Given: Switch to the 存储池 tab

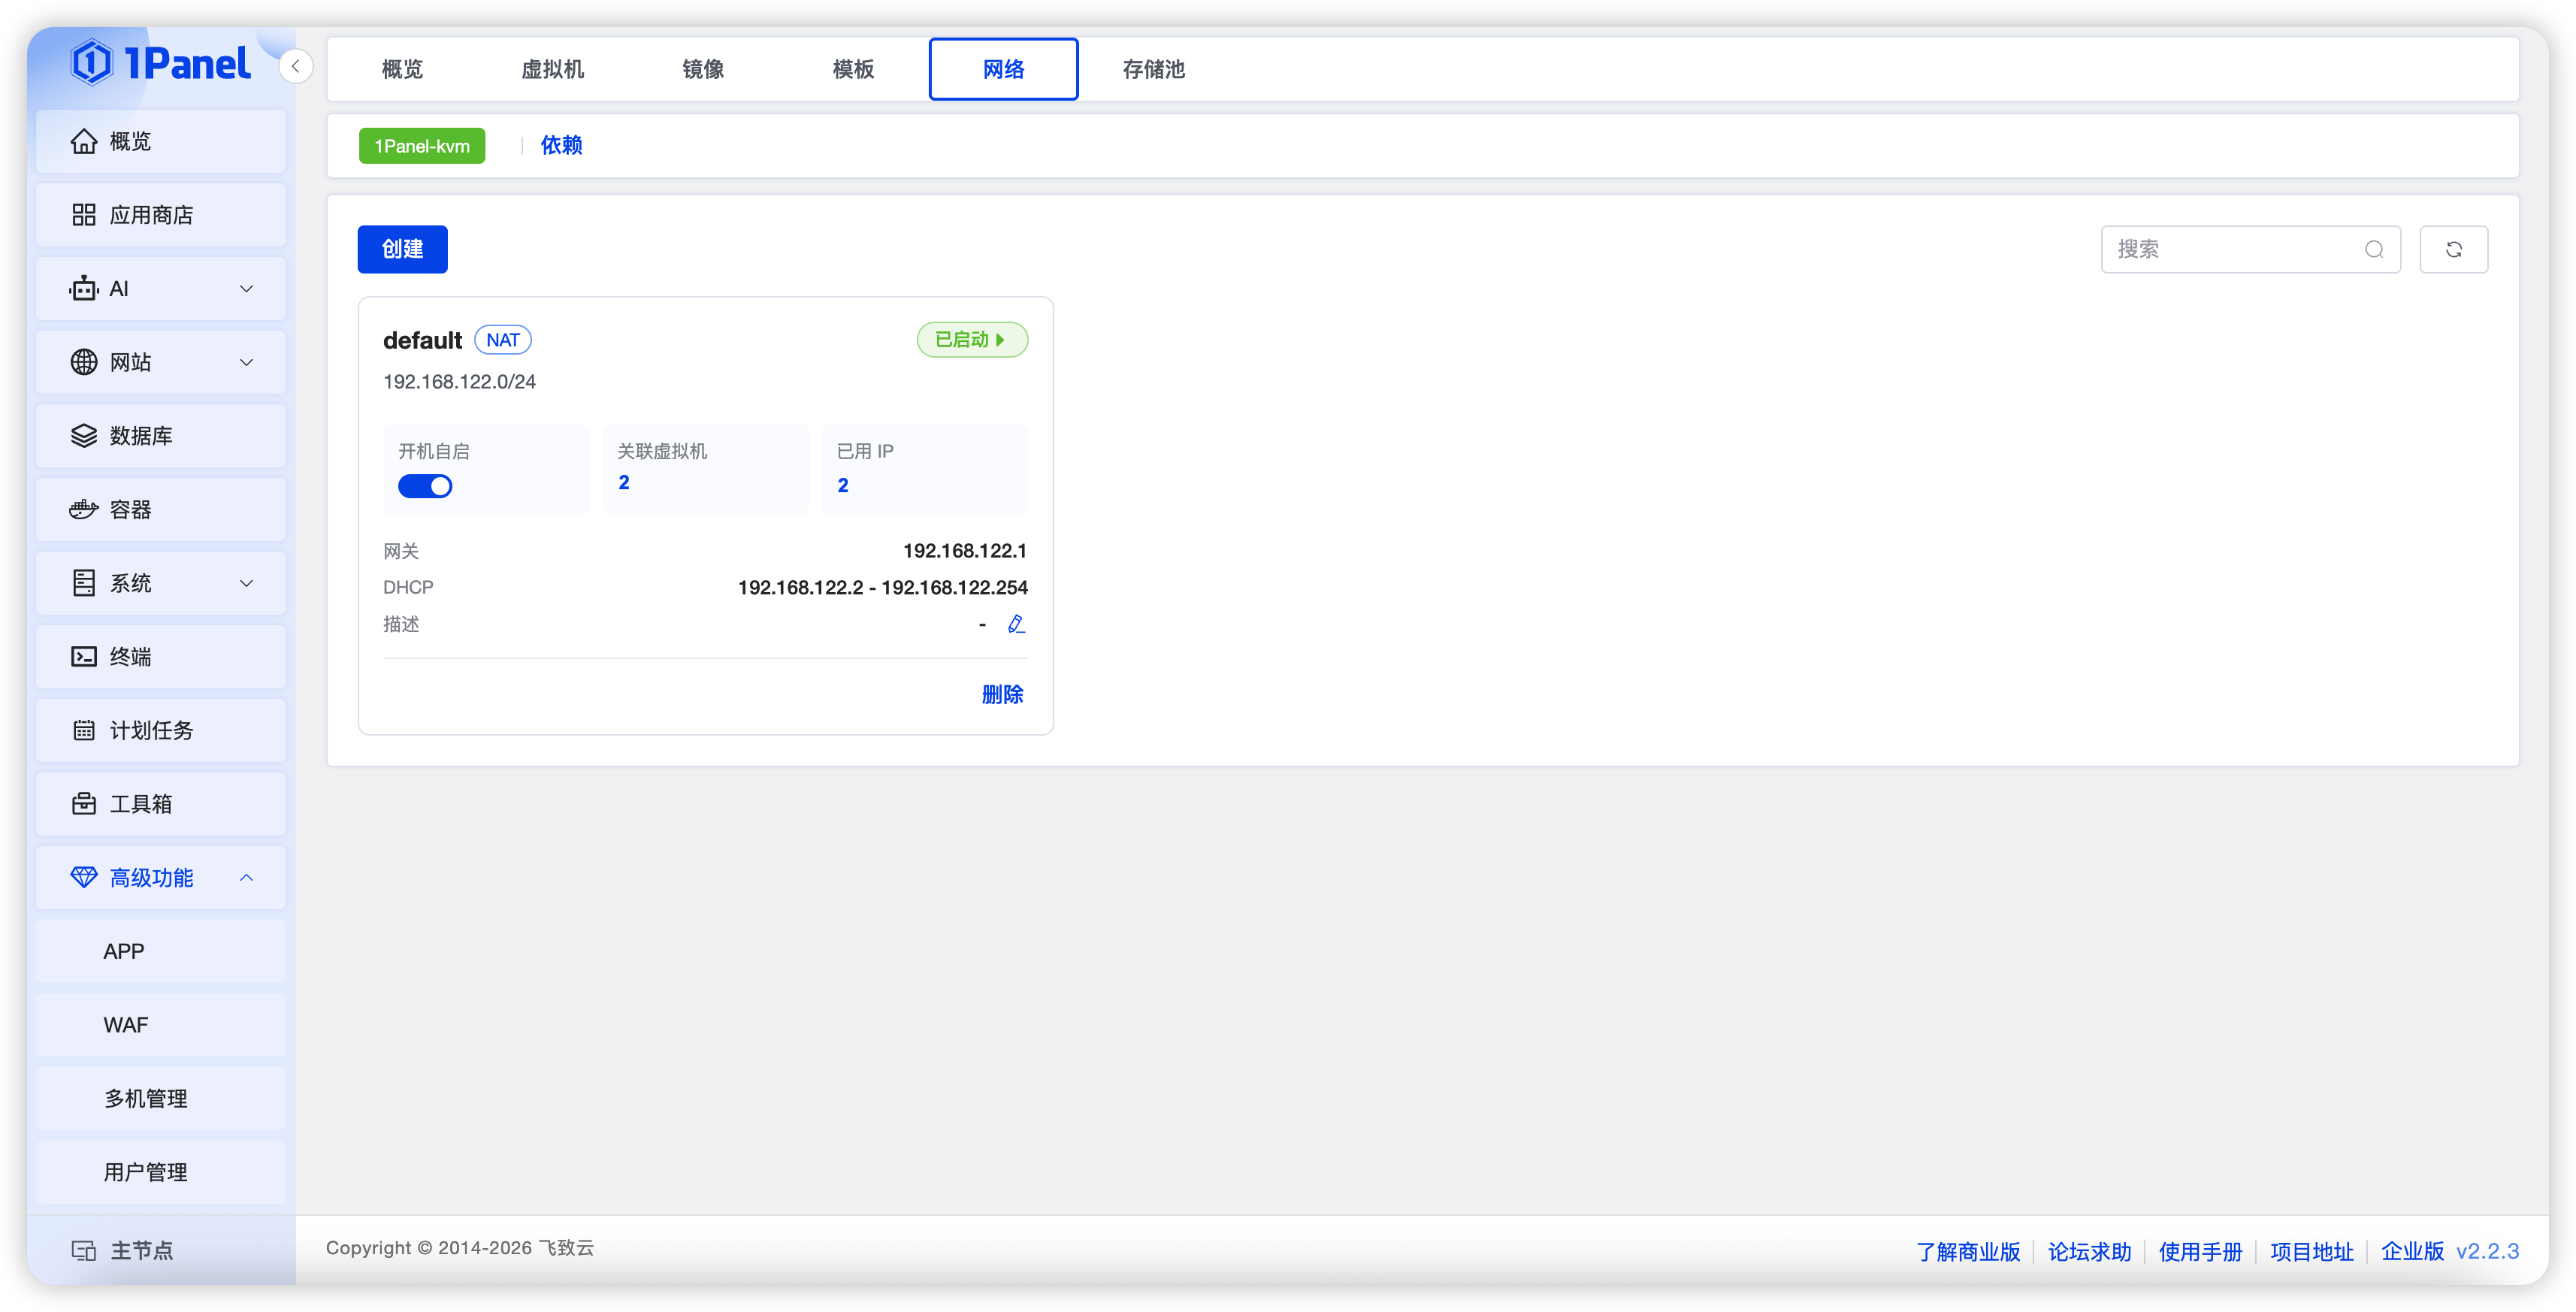Looking at the screenshot, I should [x=1153, y=69].
